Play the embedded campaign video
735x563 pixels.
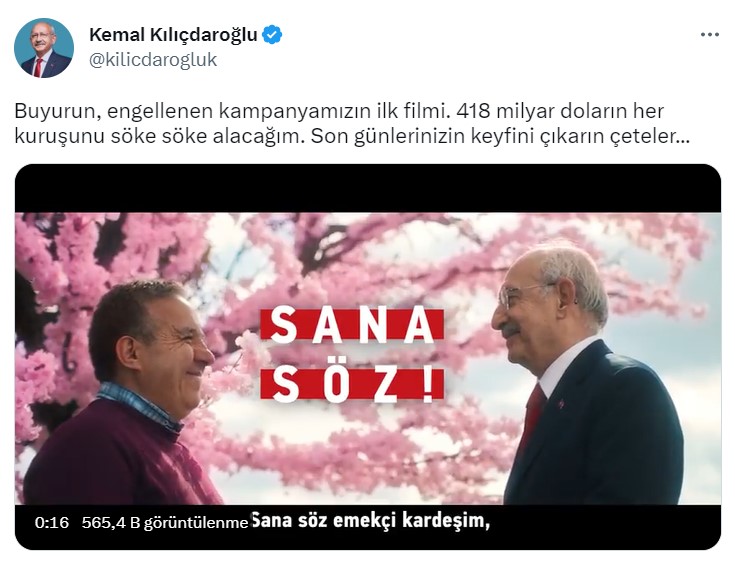point(368,357)
